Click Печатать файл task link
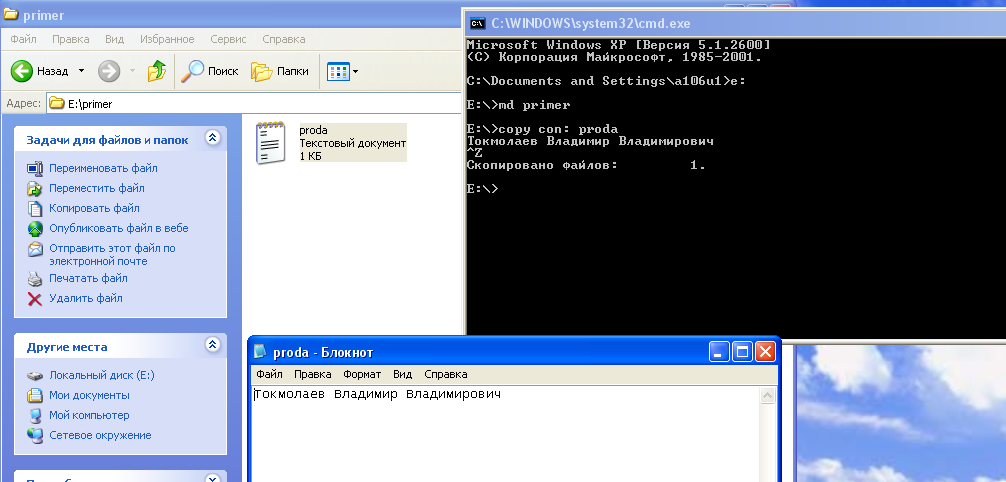The image size is (1006, 482). click(x=88, y=278)
